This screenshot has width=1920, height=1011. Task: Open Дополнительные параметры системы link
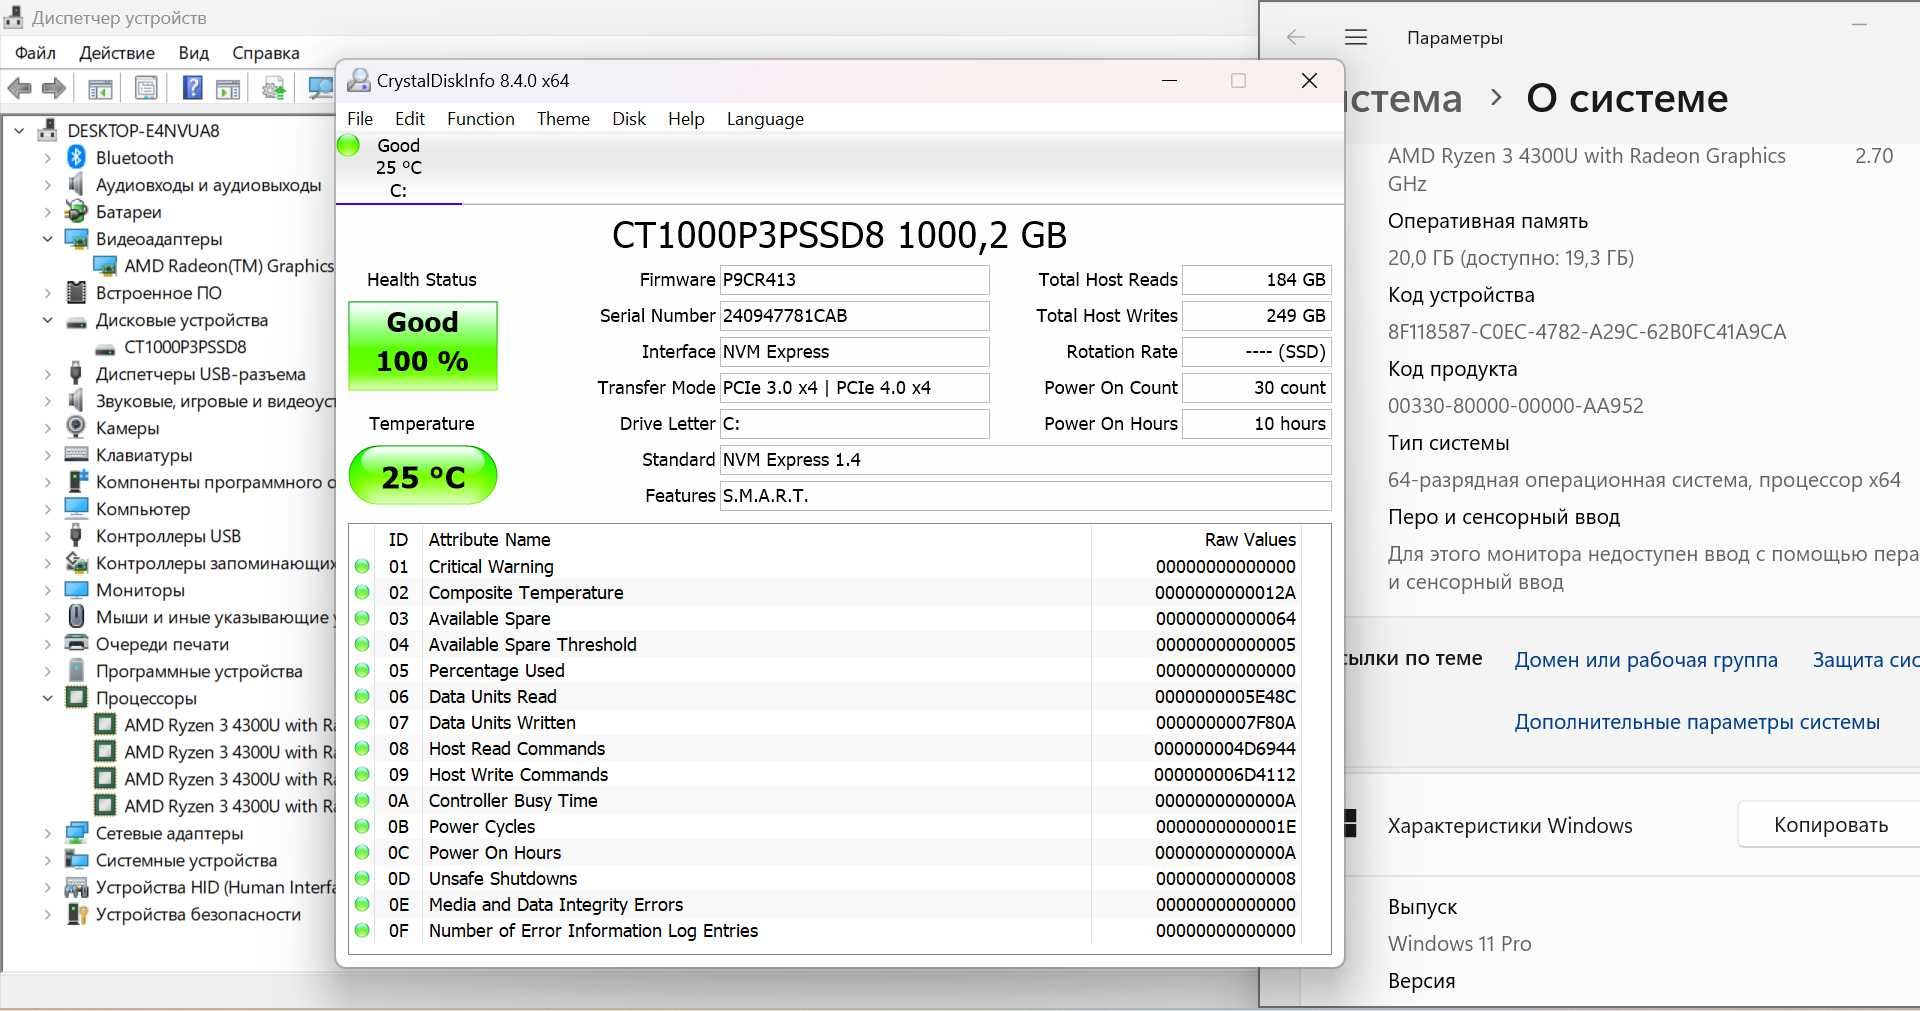click(x=1696, y=721)
